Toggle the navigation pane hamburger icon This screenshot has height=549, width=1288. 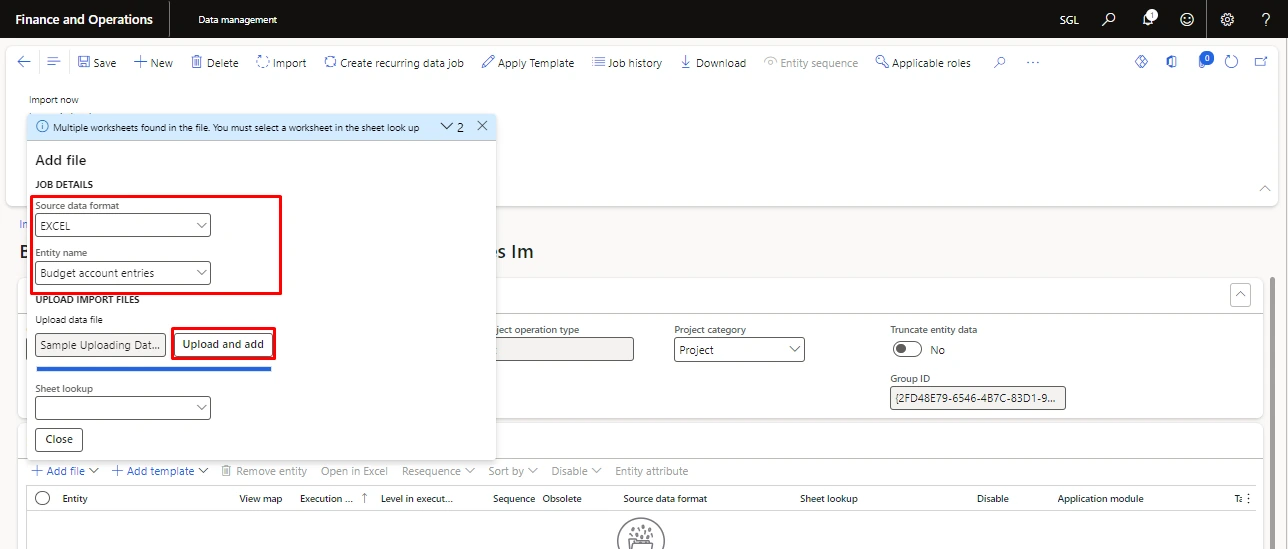[x=54, y=62]
